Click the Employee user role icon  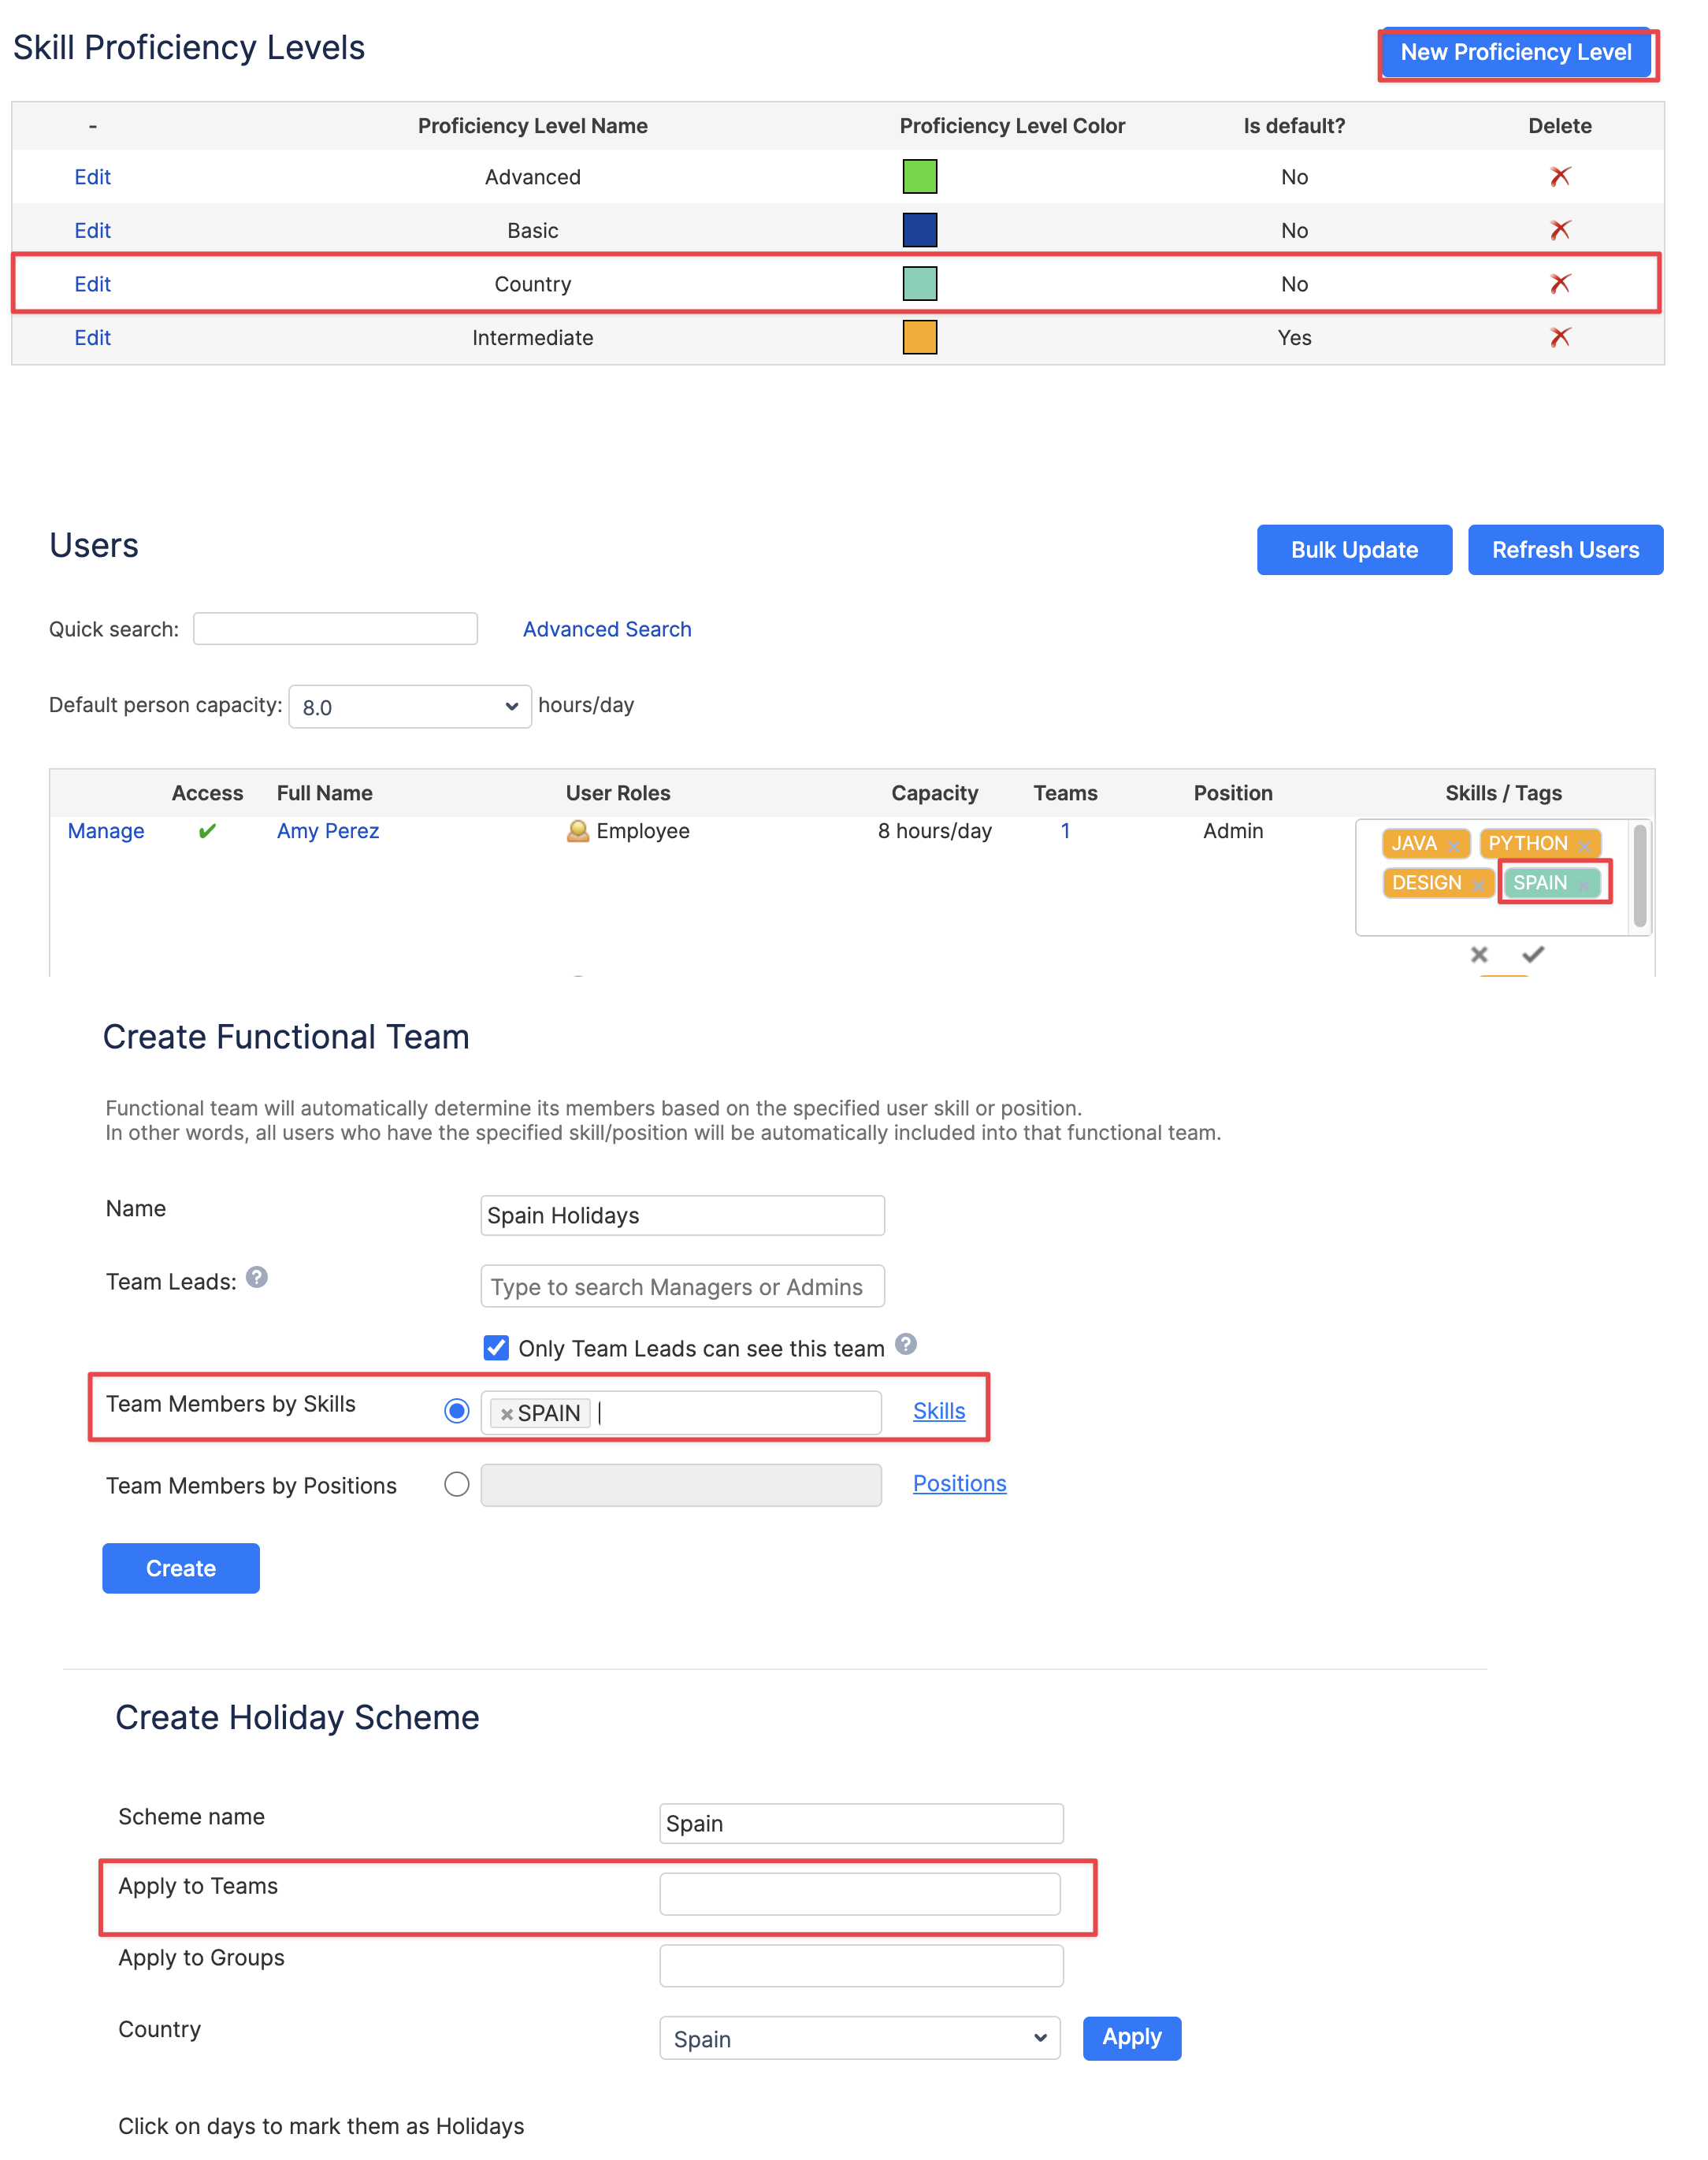pos(578,830)
